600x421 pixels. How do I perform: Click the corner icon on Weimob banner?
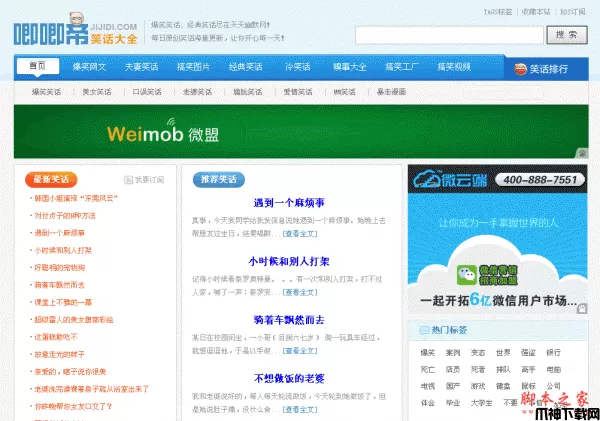(x=582, y=153)
